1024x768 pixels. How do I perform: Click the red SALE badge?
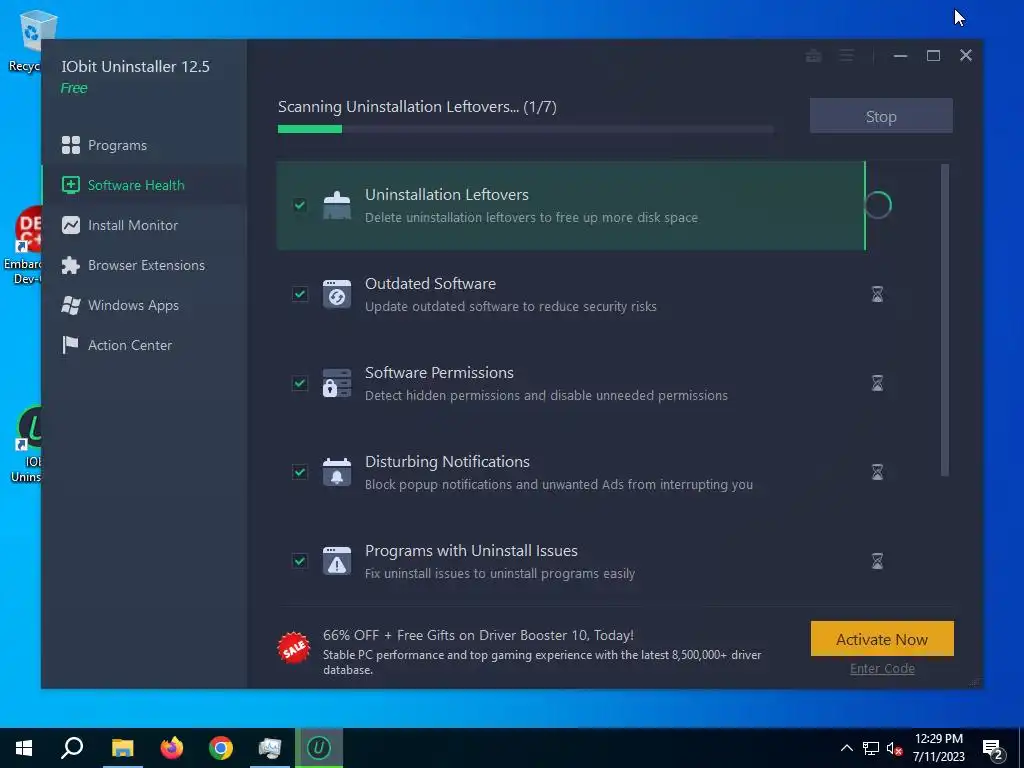click(294, 647)
